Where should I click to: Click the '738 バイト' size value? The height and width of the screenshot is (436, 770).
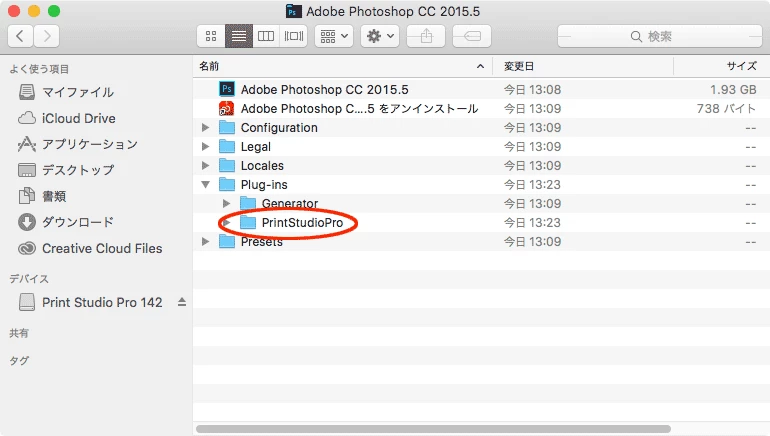point(726,109)
